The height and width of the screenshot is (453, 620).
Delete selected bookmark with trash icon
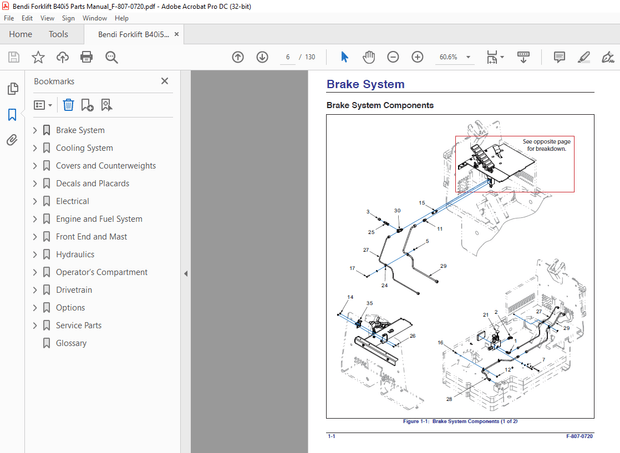tap(68, 104)
